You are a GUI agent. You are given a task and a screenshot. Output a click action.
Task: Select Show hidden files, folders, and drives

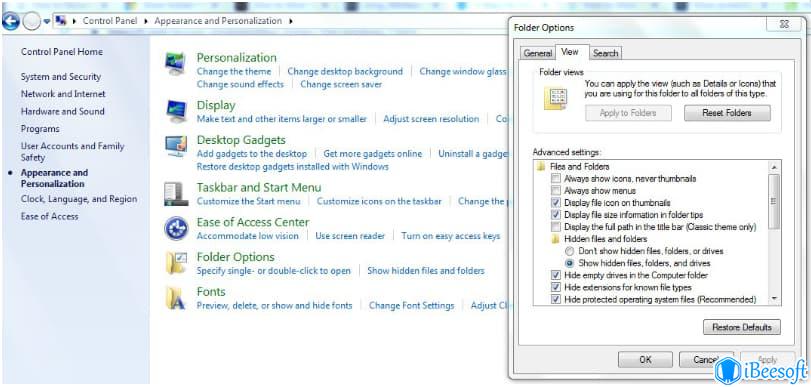tap(569, 263)
